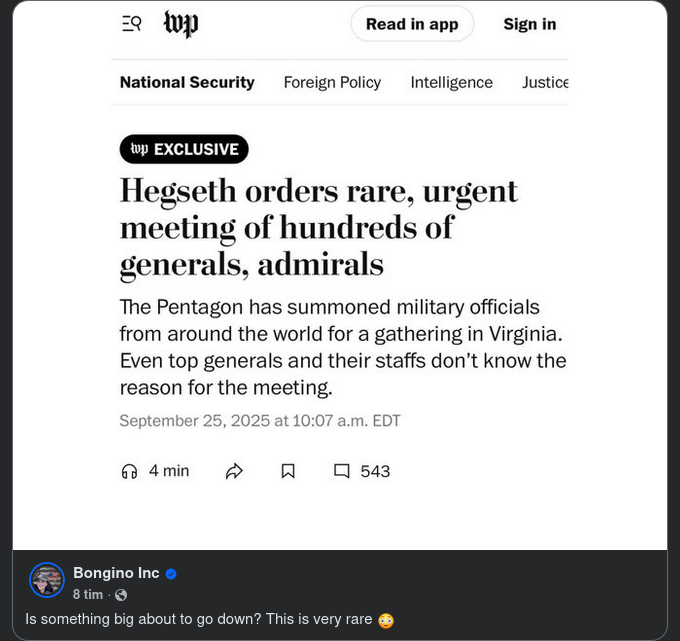Switch to the Foreign Policy section
The width and height of the screenshot is (680, 641).
coord(332,83)
